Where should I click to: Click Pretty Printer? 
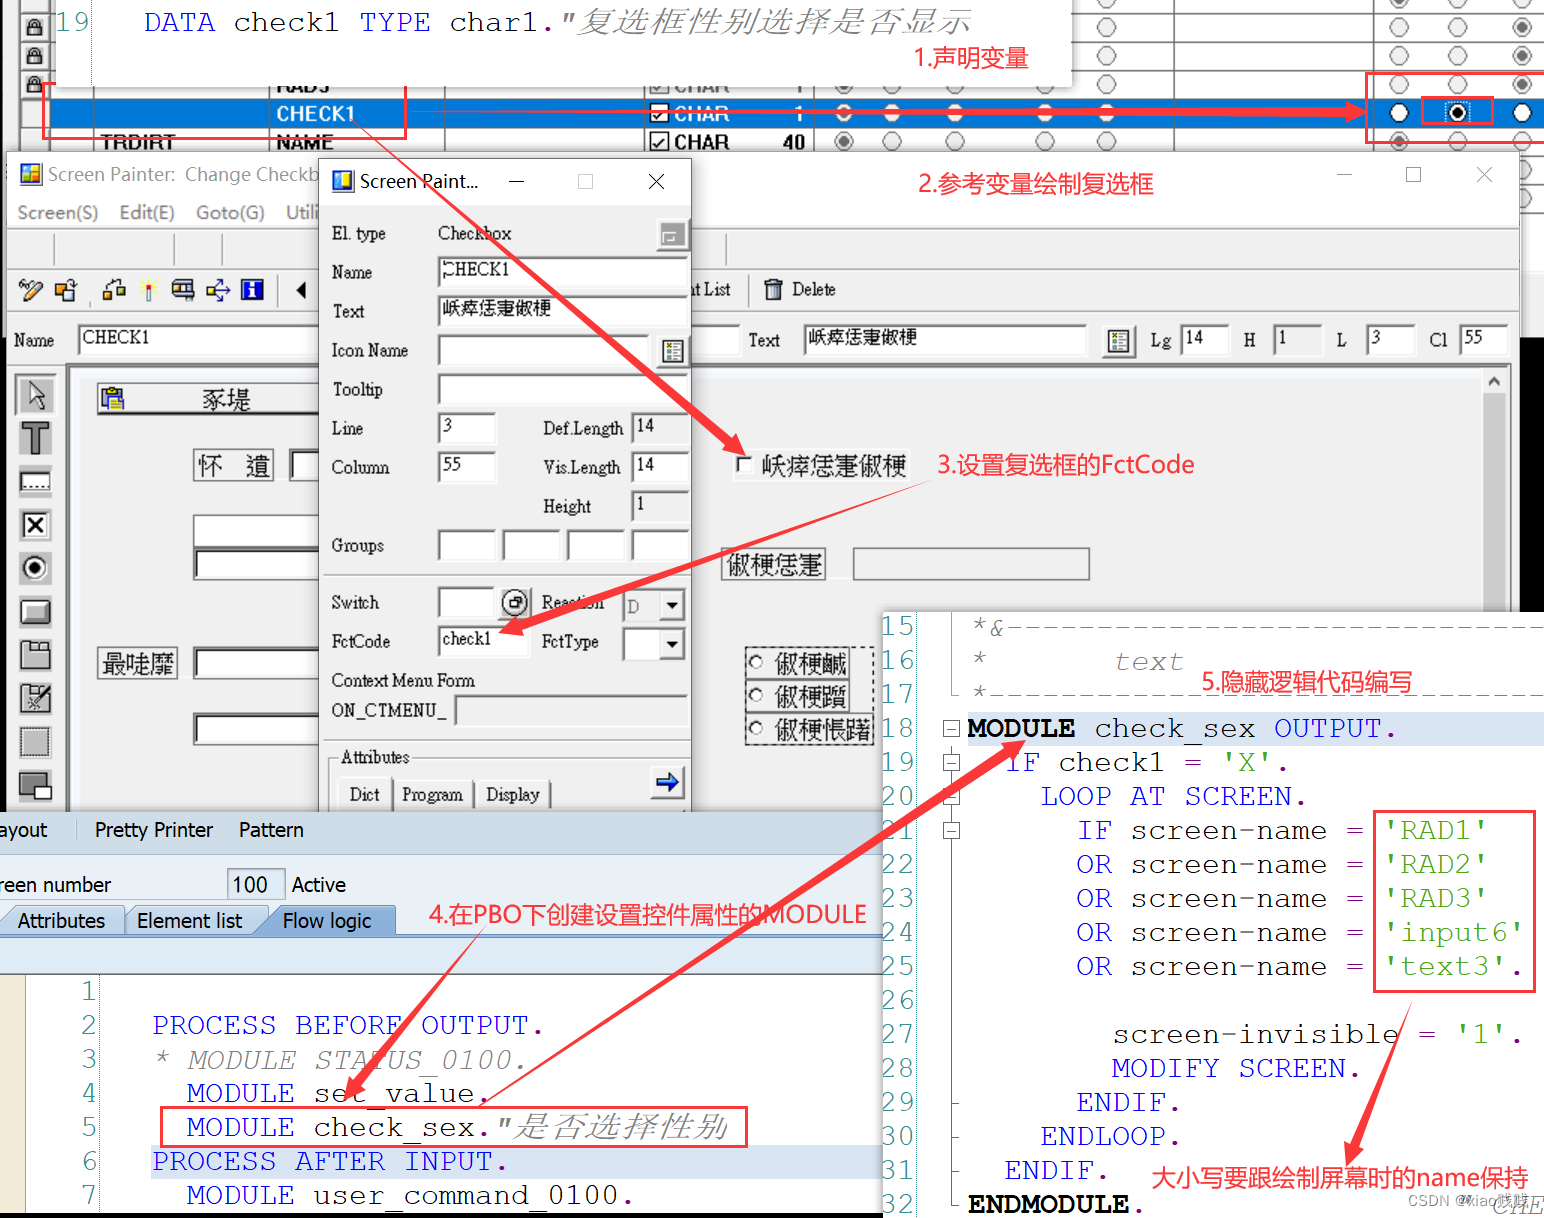point(153,829)
